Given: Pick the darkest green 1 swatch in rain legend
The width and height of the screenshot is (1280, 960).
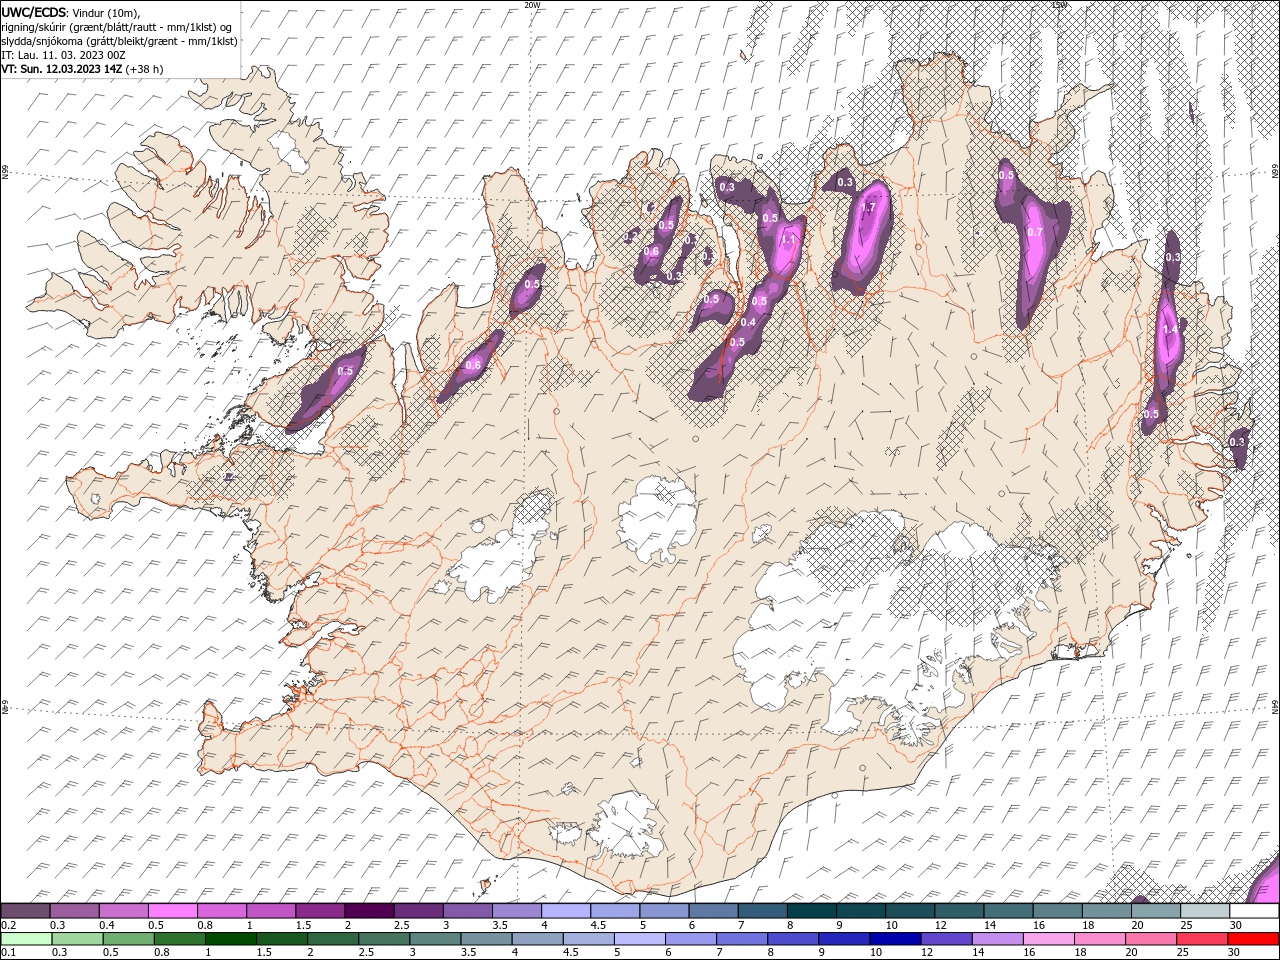Looking at the screenshot, I should point(230,939).
